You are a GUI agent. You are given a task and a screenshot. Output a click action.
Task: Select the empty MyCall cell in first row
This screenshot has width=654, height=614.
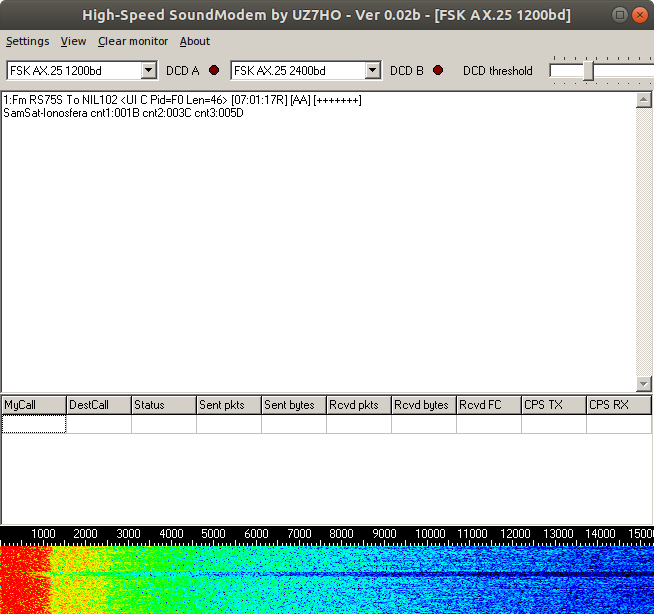(34, 424)
